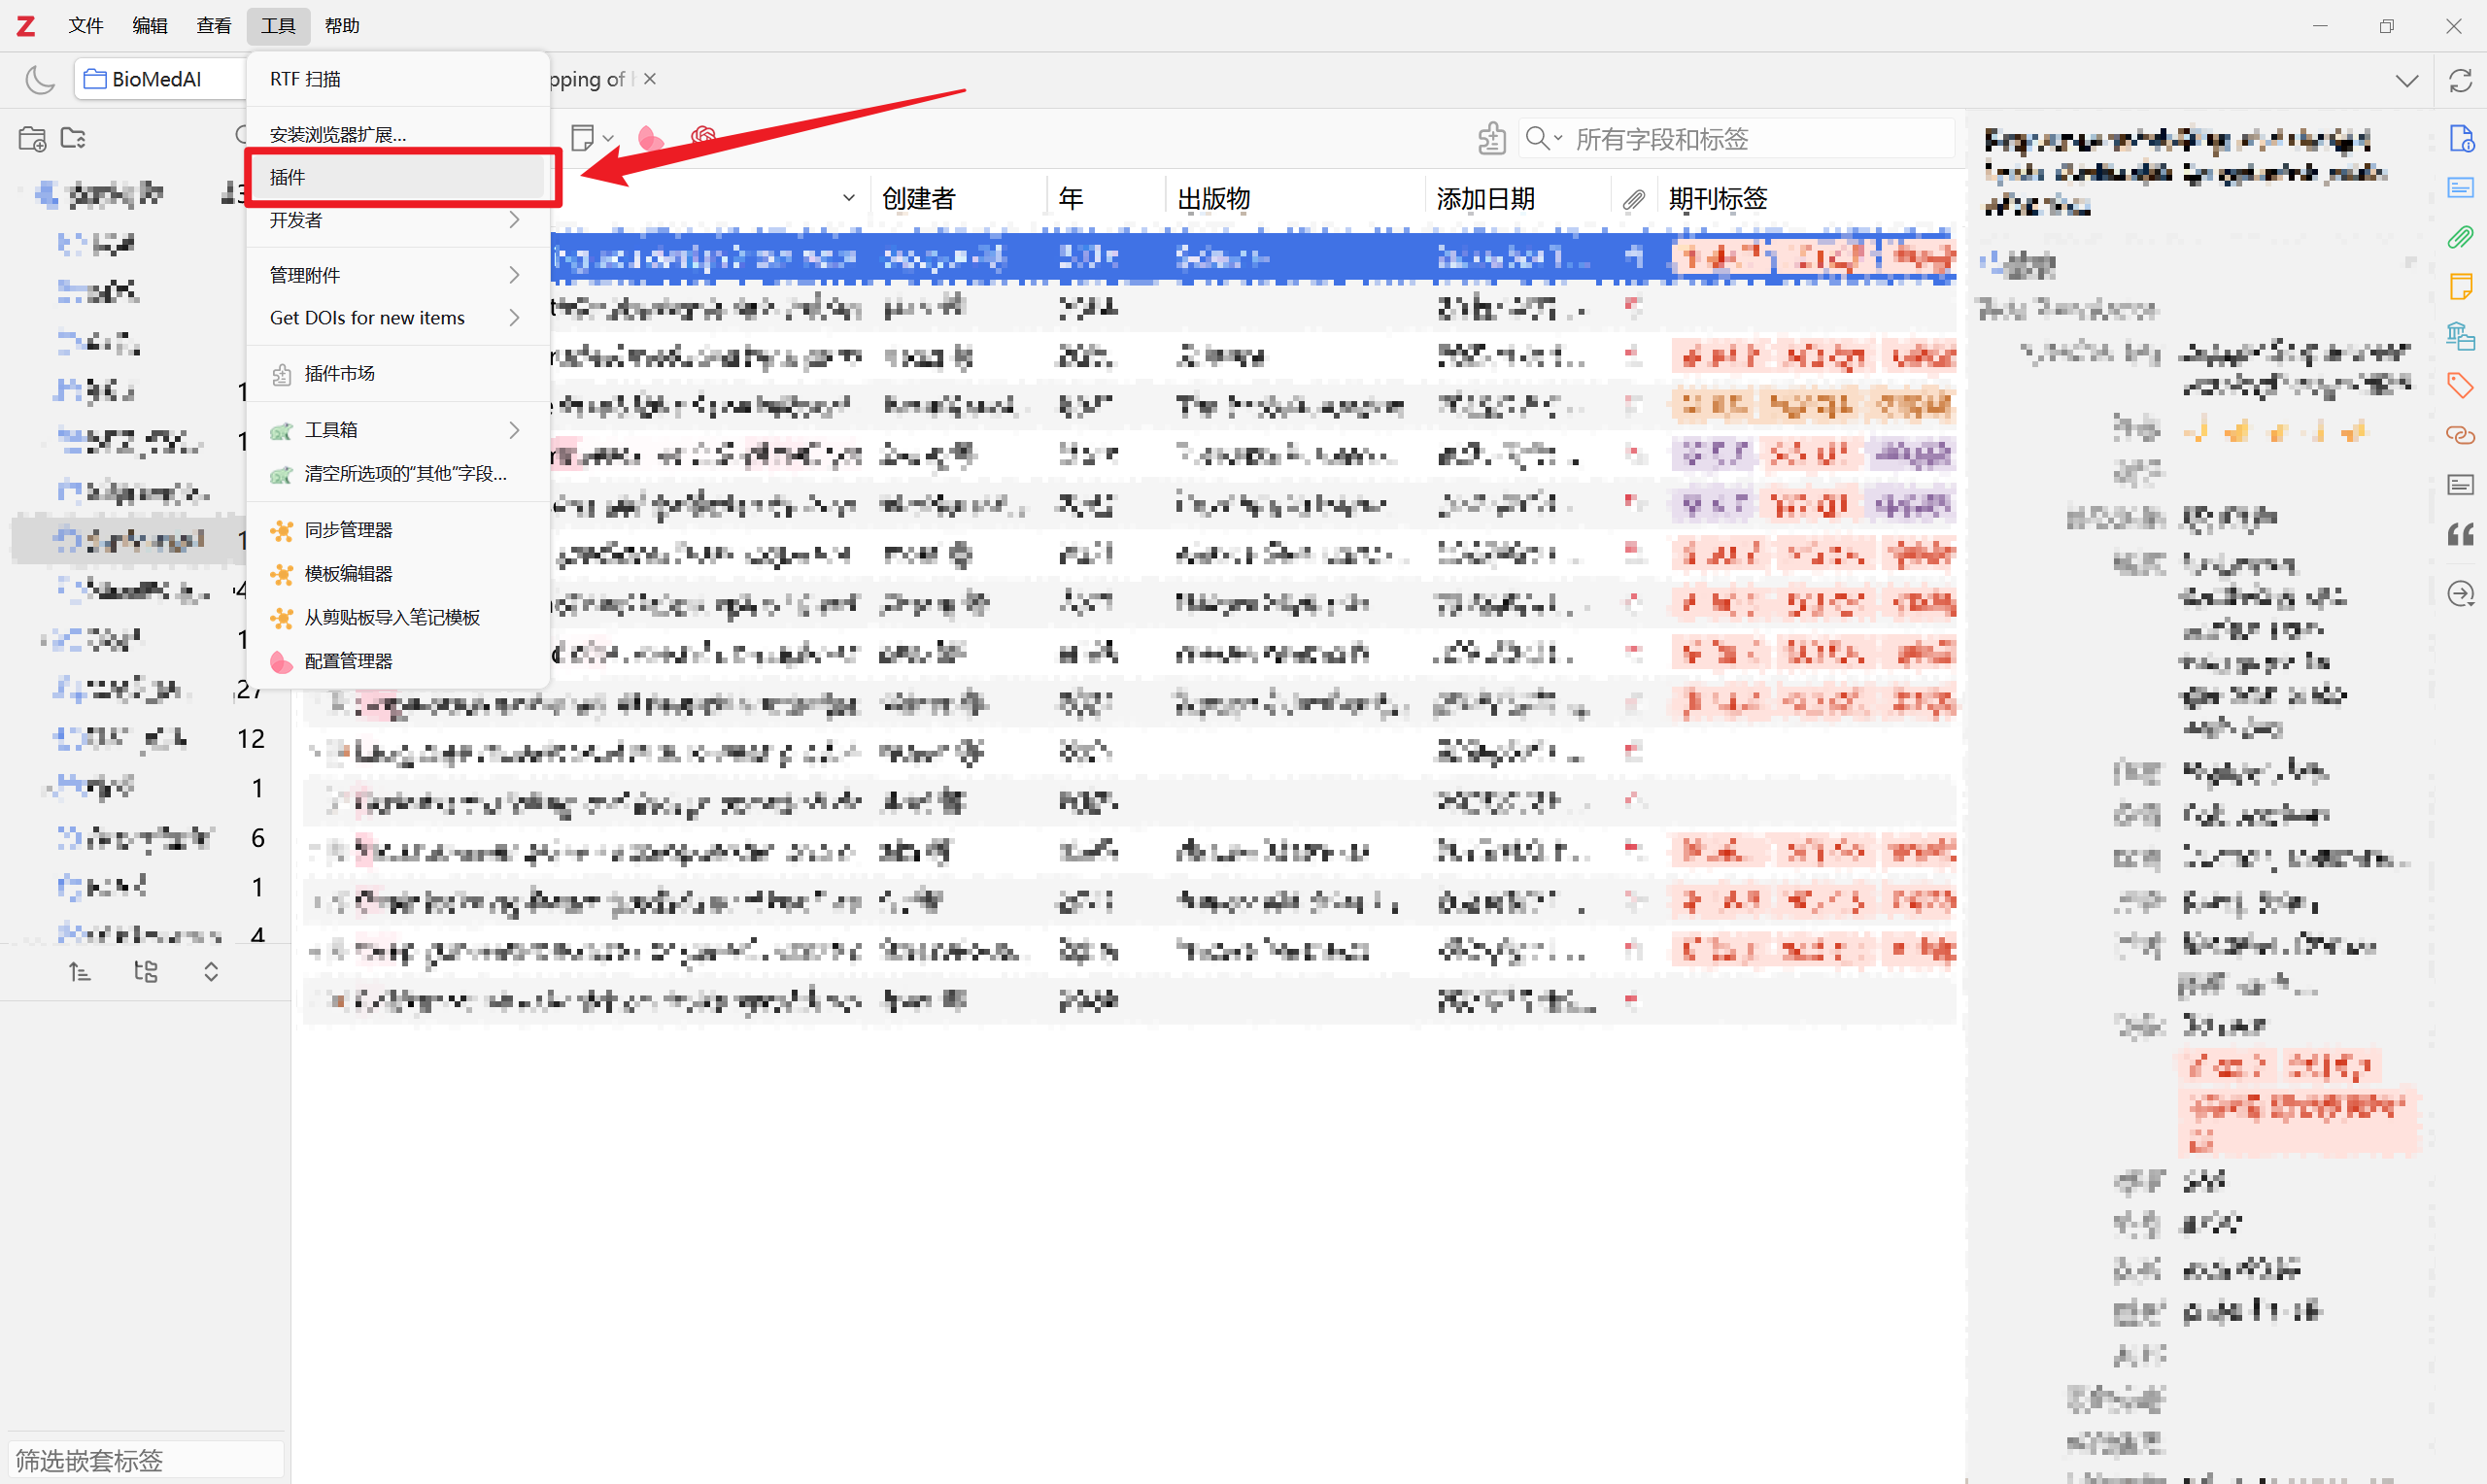The height and width of the screenshot is (1484, 2487).
Task: Open the new note dropdown arrow
Action: (x=608, y=138)
